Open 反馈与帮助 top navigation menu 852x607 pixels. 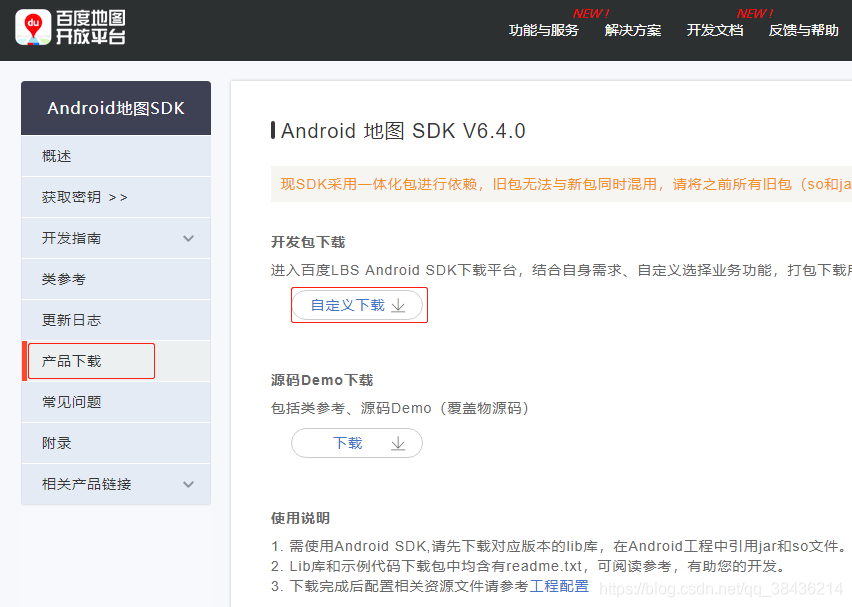click(x=803, y=30)
